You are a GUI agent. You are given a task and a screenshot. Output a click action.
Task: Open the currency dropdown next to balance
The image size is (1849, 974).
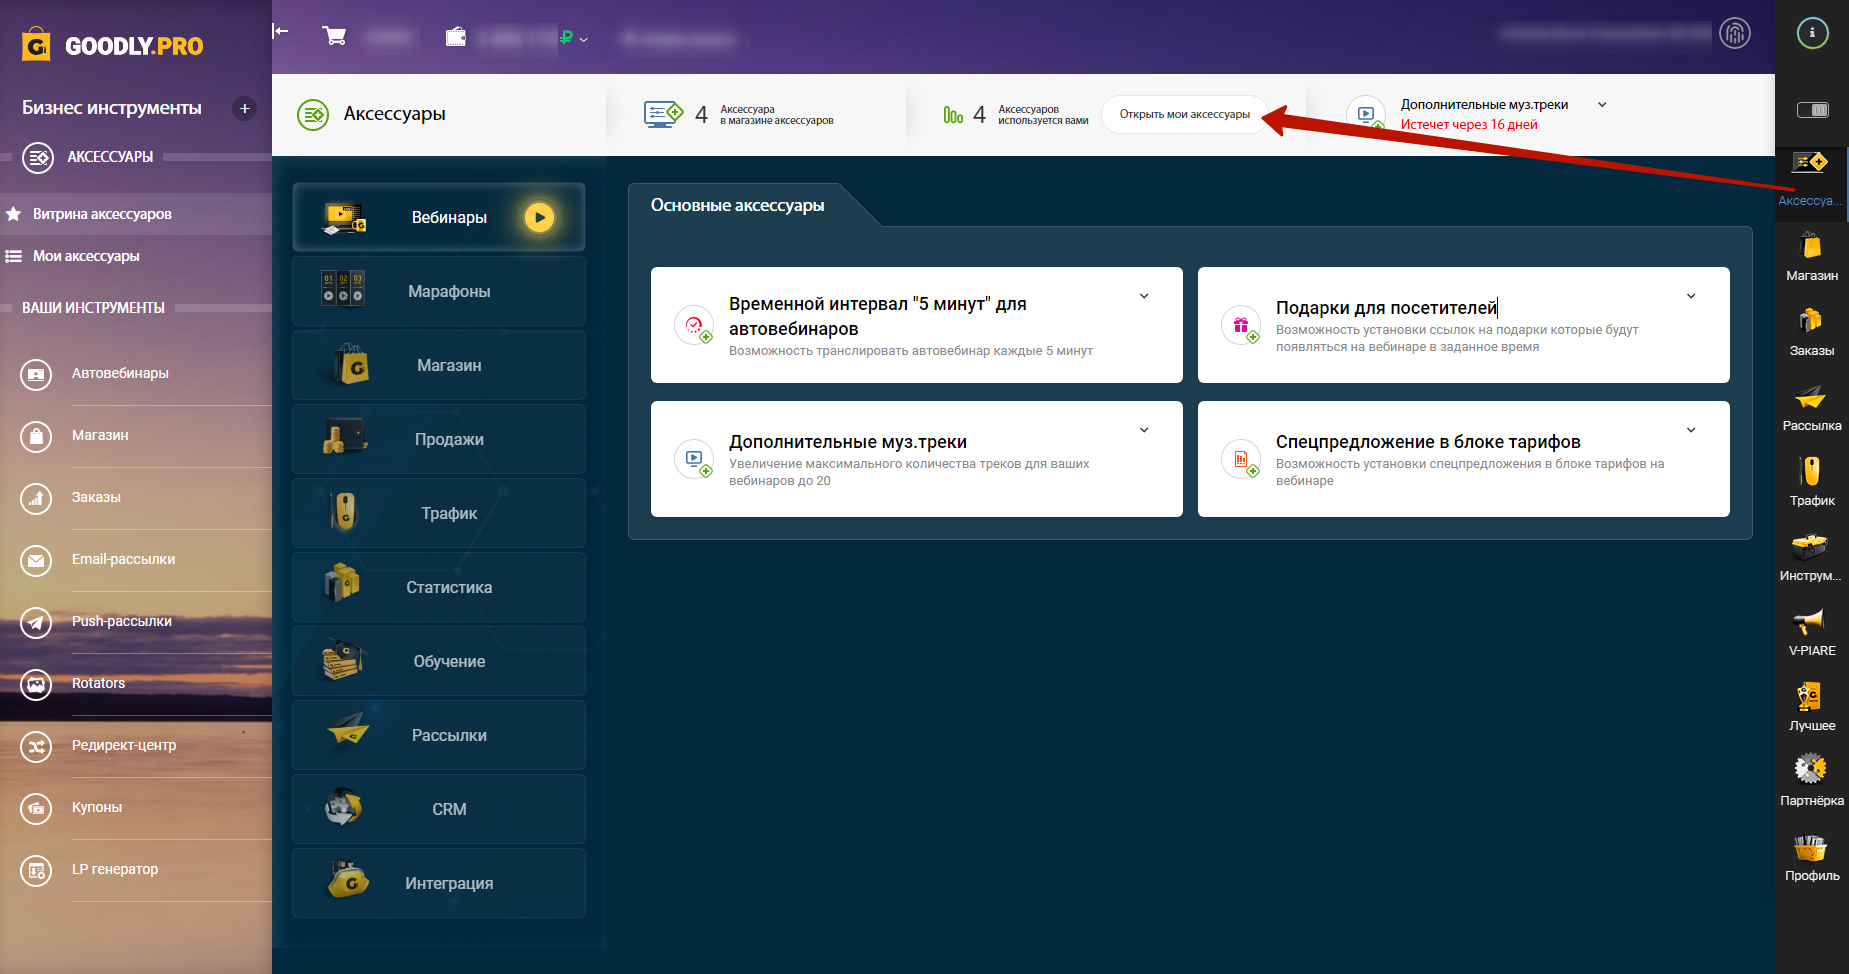tap(583, 40)
